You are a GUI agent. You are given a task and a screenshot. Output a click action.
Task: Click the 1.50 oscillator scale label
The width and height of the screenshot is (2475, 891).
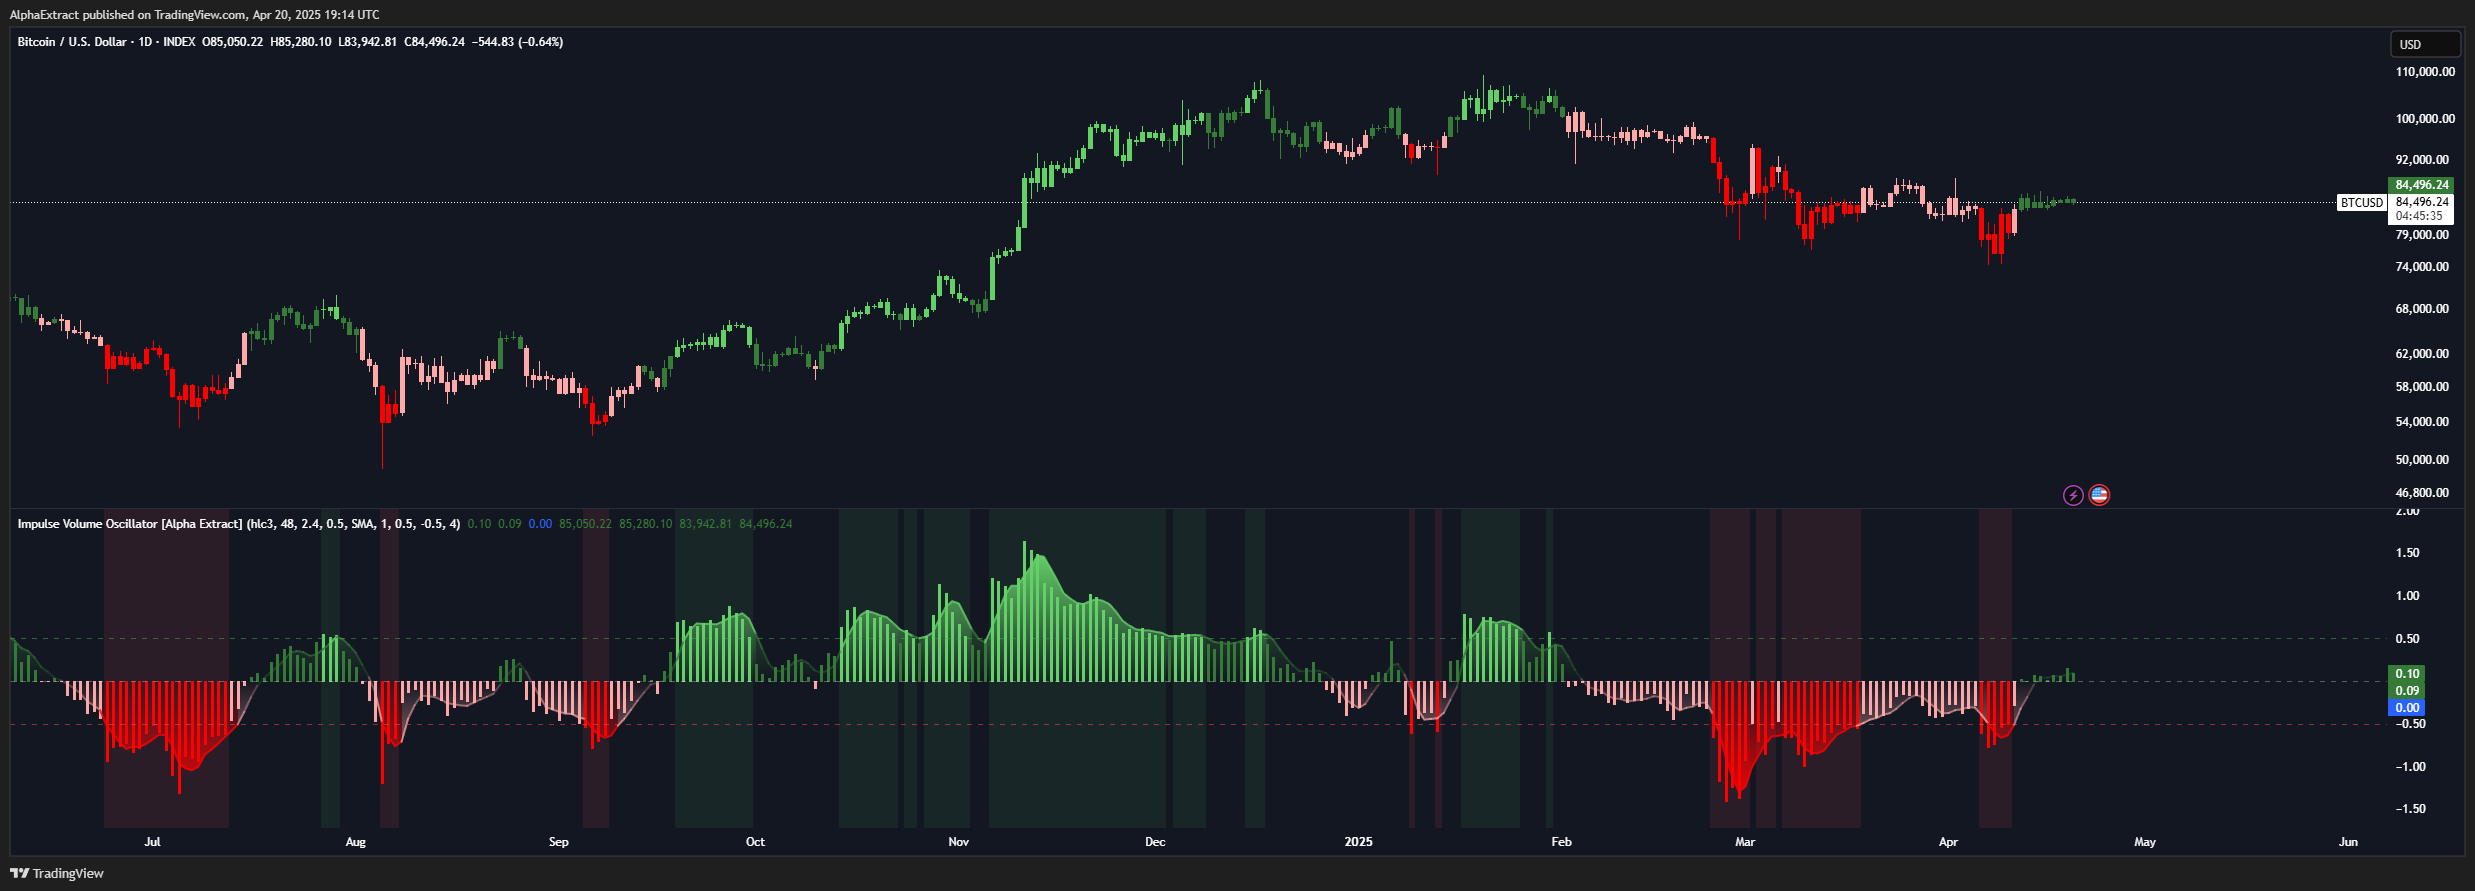(2407, 553)
